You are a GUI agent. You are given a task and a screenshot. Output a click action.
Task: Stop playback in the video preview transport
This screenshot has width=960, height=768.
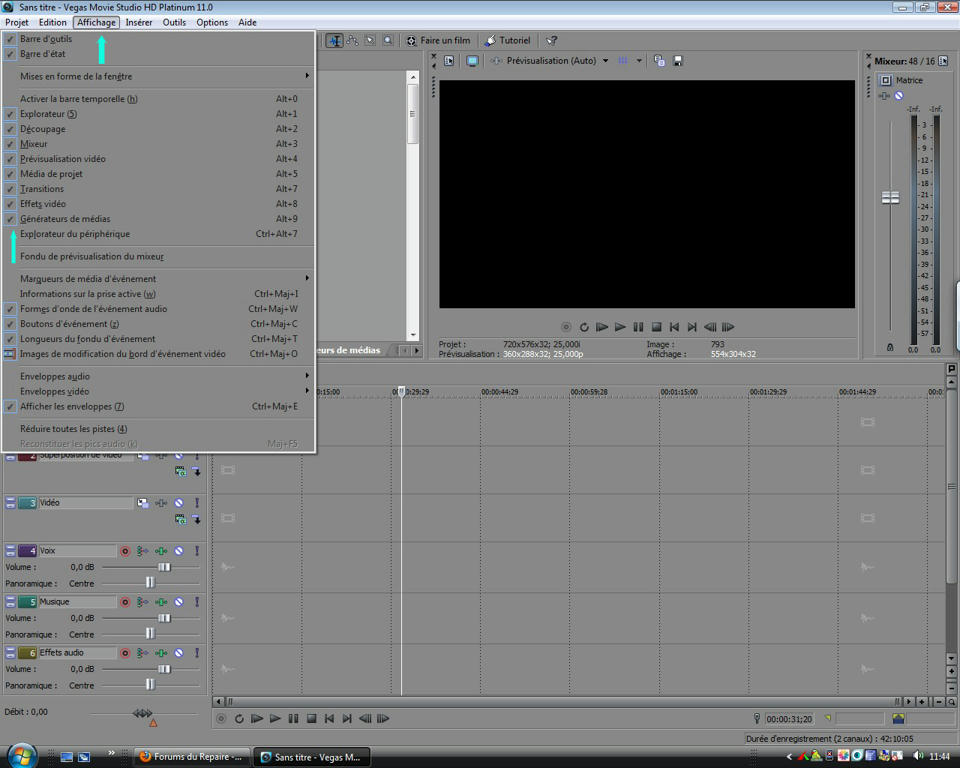(x=656, y=327)
